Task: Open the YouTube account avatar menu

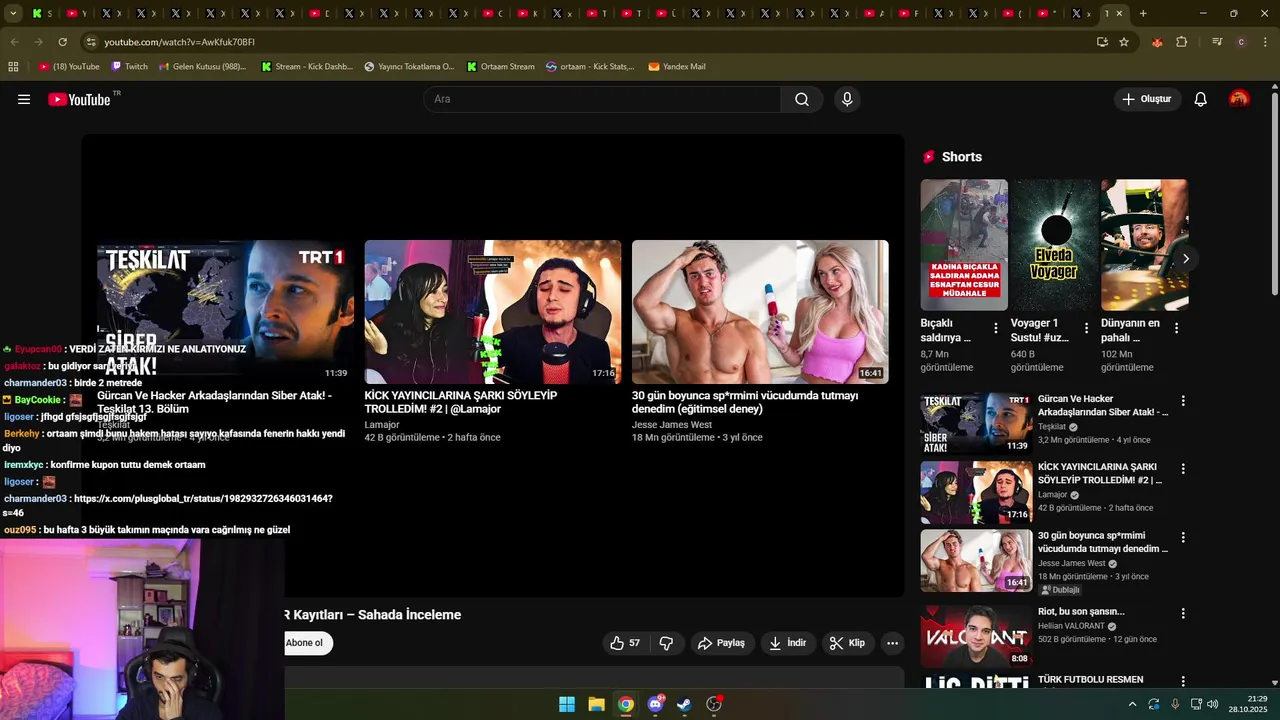Action: pyautogui.click(x=1239, y=99)
